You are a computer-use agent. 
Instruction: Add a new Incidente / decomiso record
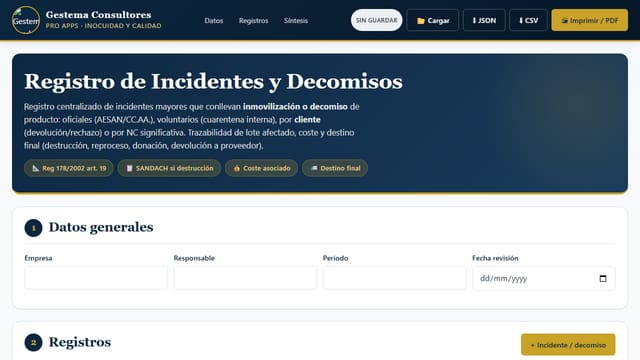coord(568,345)
